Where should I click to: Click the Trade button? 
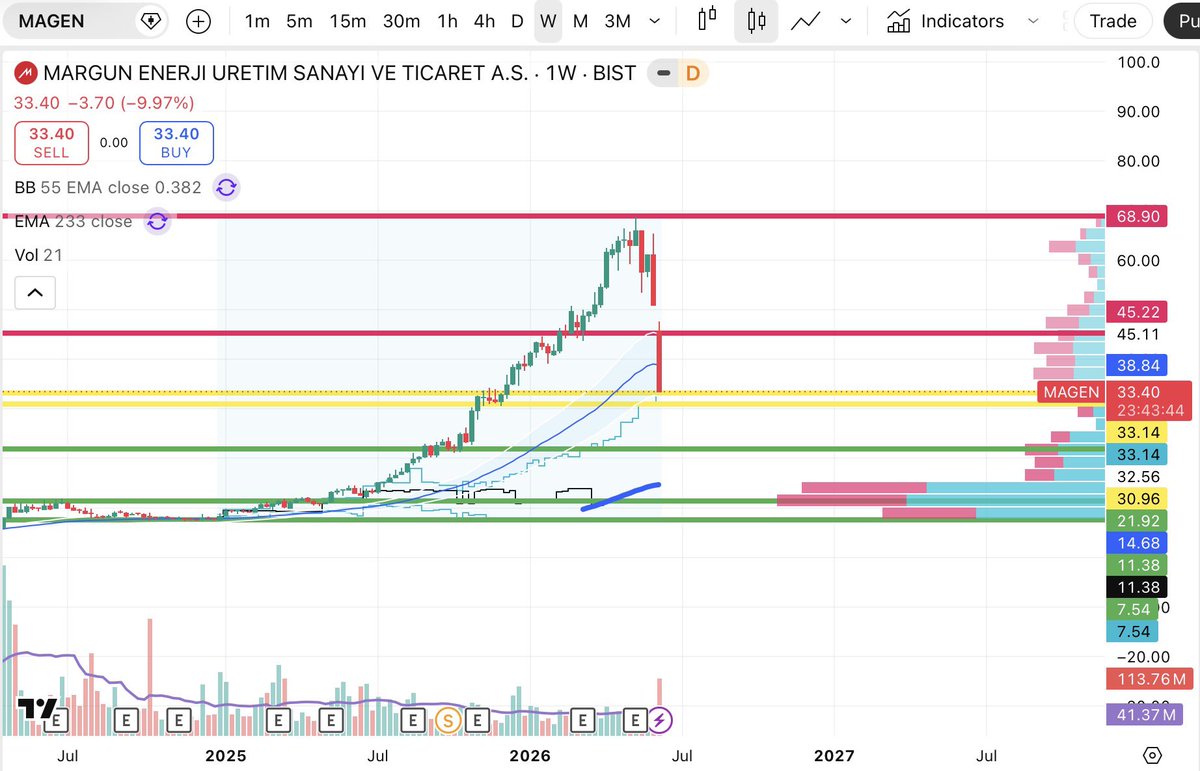click(x=1112, y=21)
